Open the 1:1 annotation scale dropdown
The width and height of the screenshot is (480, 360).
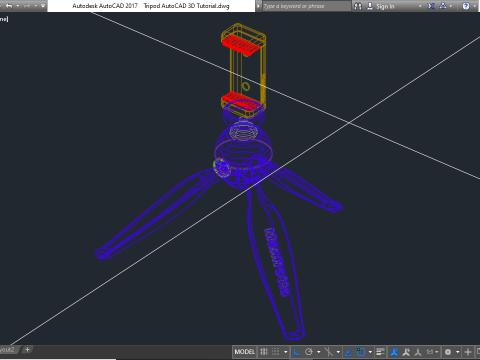(432, 352)
